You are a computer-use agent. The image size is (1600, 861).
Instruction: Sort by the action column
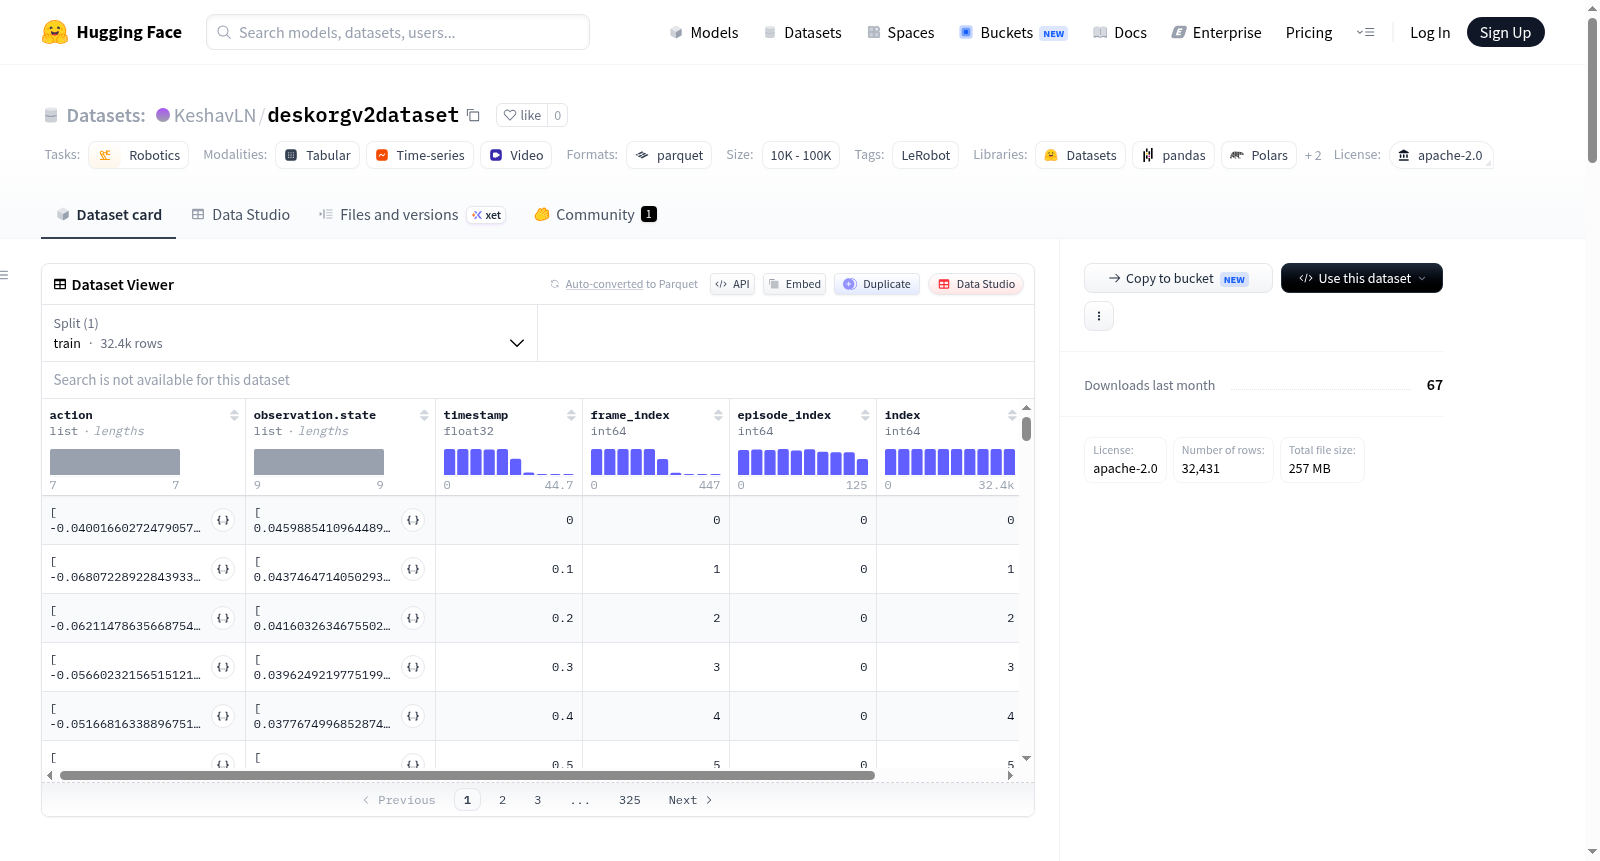click(234, 415)
